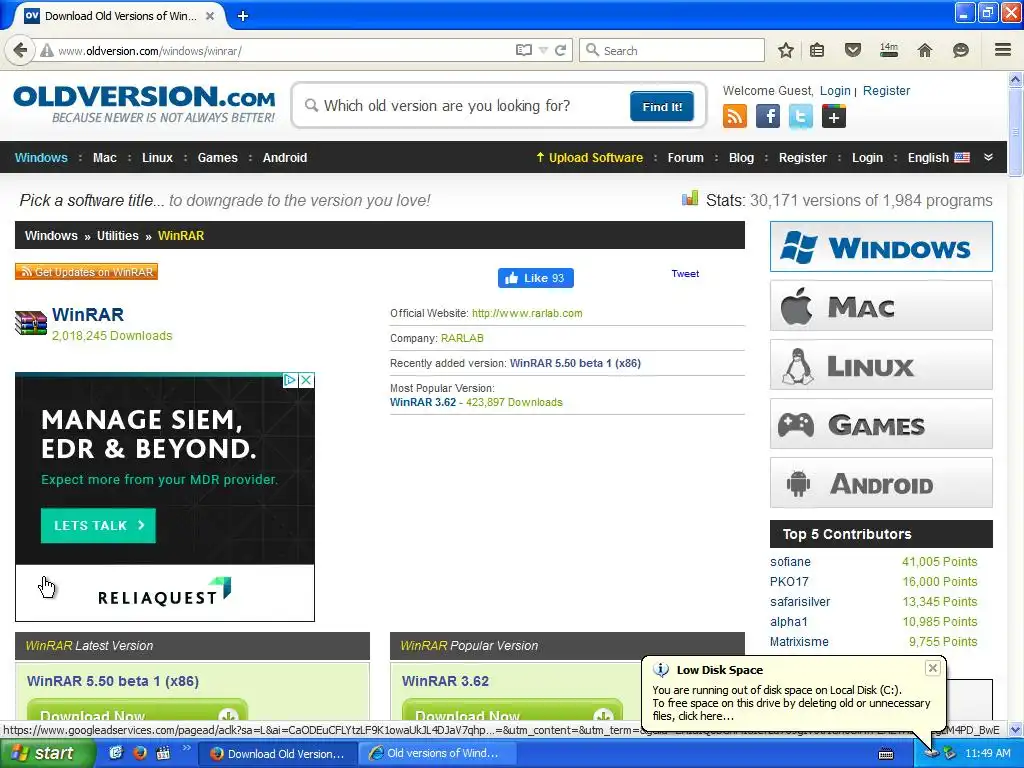The image size is (1024, 768).
Task: Open Forum from the nav bar
Action: (686, 157)
